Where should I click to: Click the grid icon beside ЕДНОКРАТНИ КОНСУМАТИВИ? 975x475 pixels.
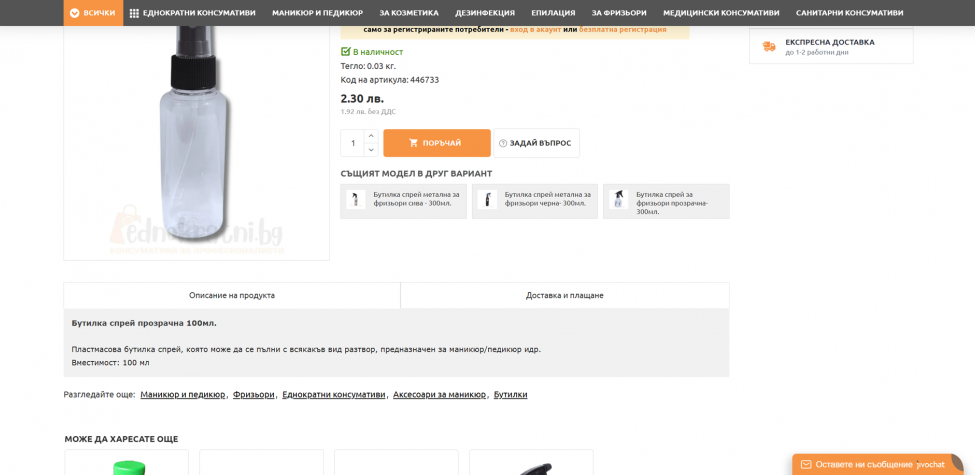coord(134,13)
